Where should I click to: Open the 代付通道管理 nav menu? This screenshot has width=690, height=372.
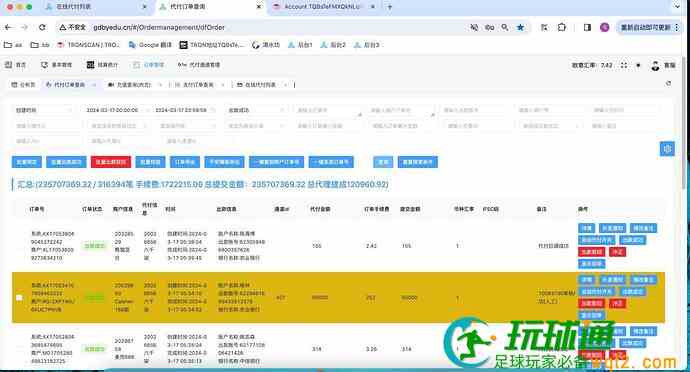coord(199,65)
